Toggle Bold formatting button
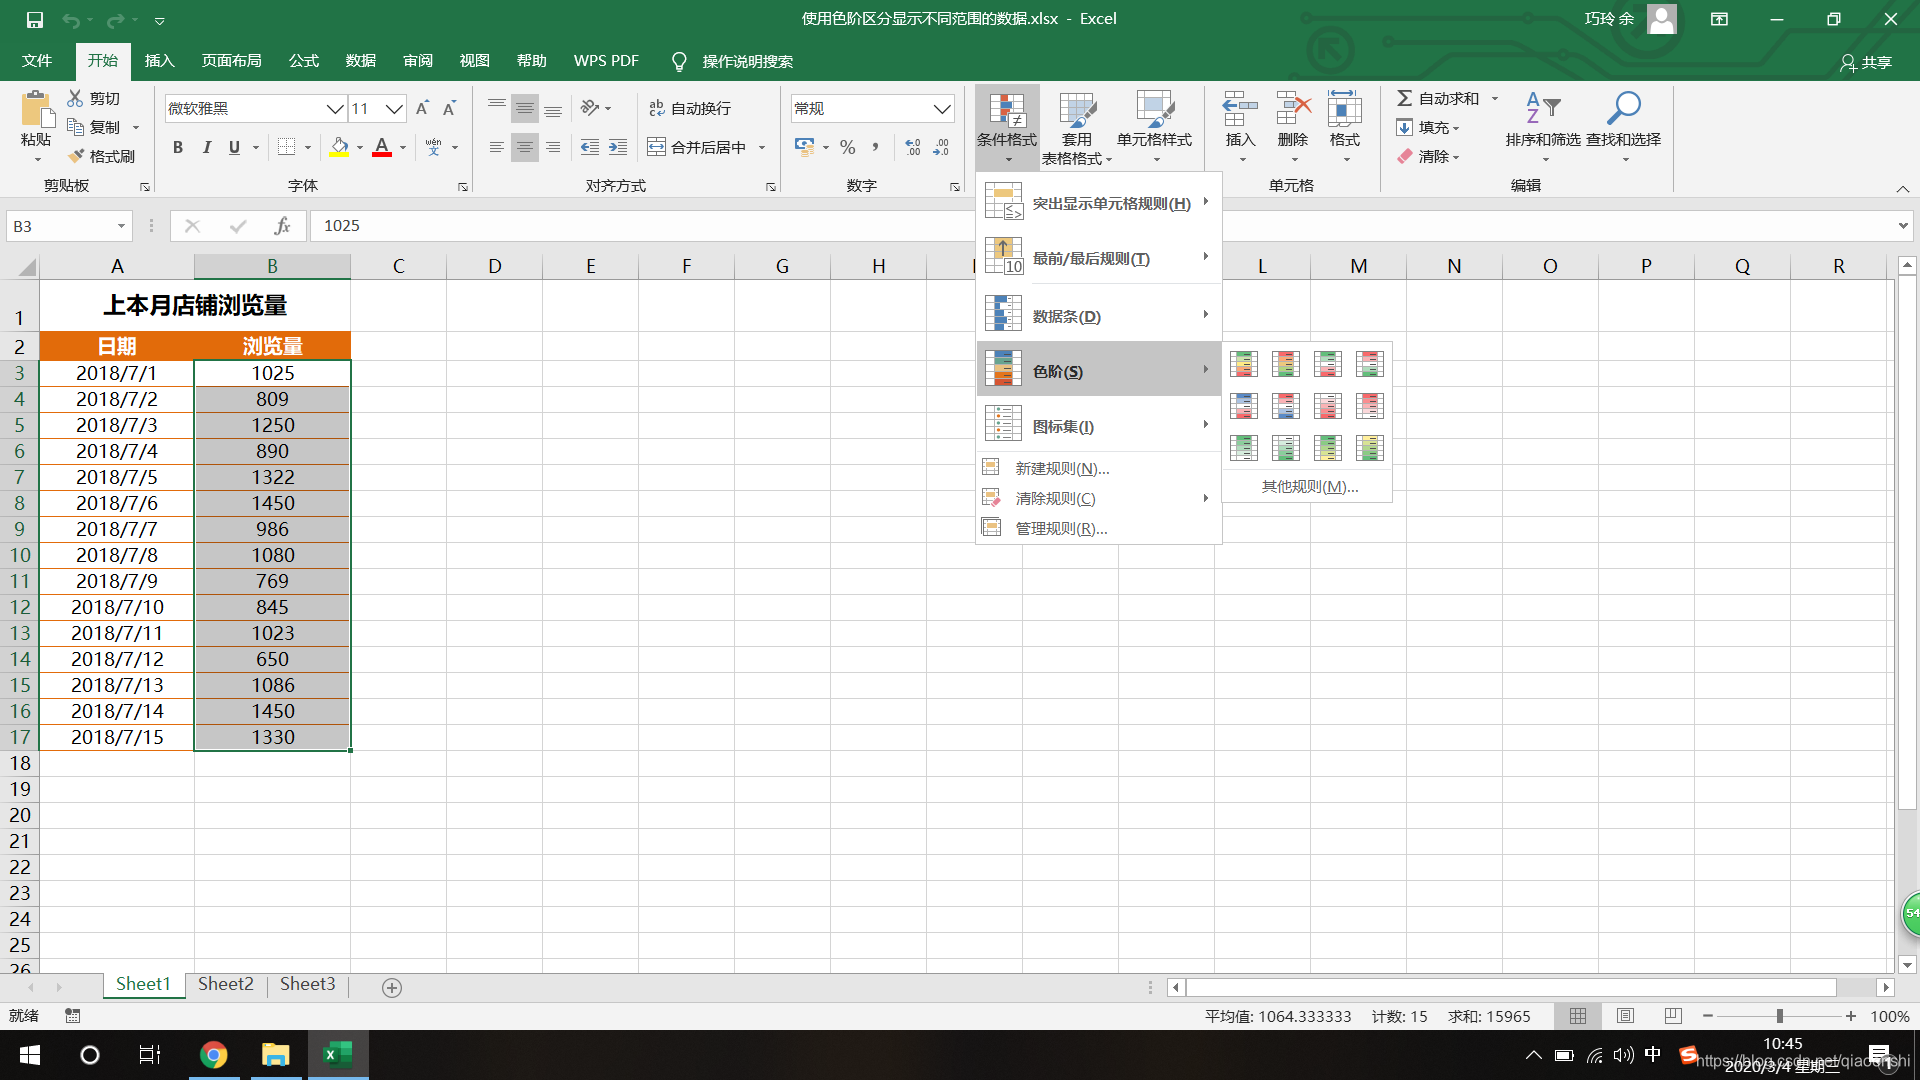The image size is (1920, 1080). coord(178,147)
